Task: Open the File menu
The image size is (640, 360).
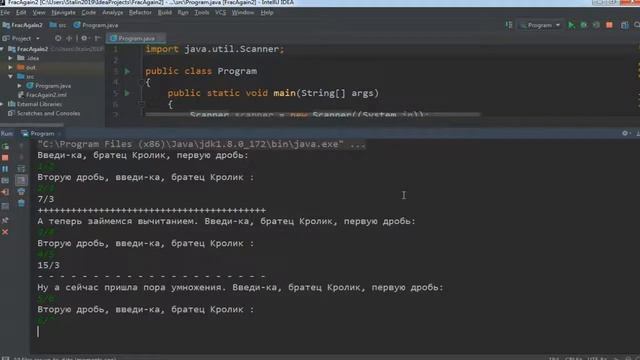Action: 5,13
